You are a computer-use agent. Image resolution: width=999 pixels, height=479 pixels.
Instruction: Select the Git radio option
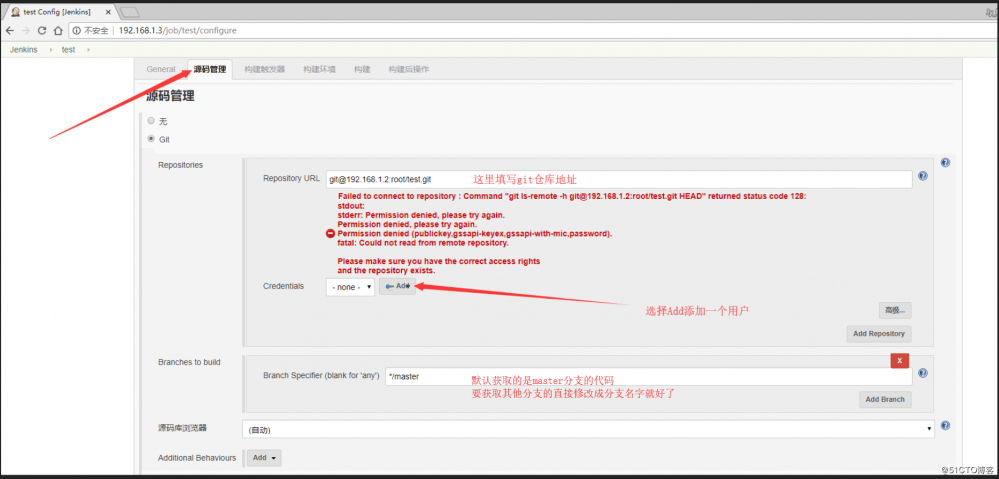tap(151, 138)
